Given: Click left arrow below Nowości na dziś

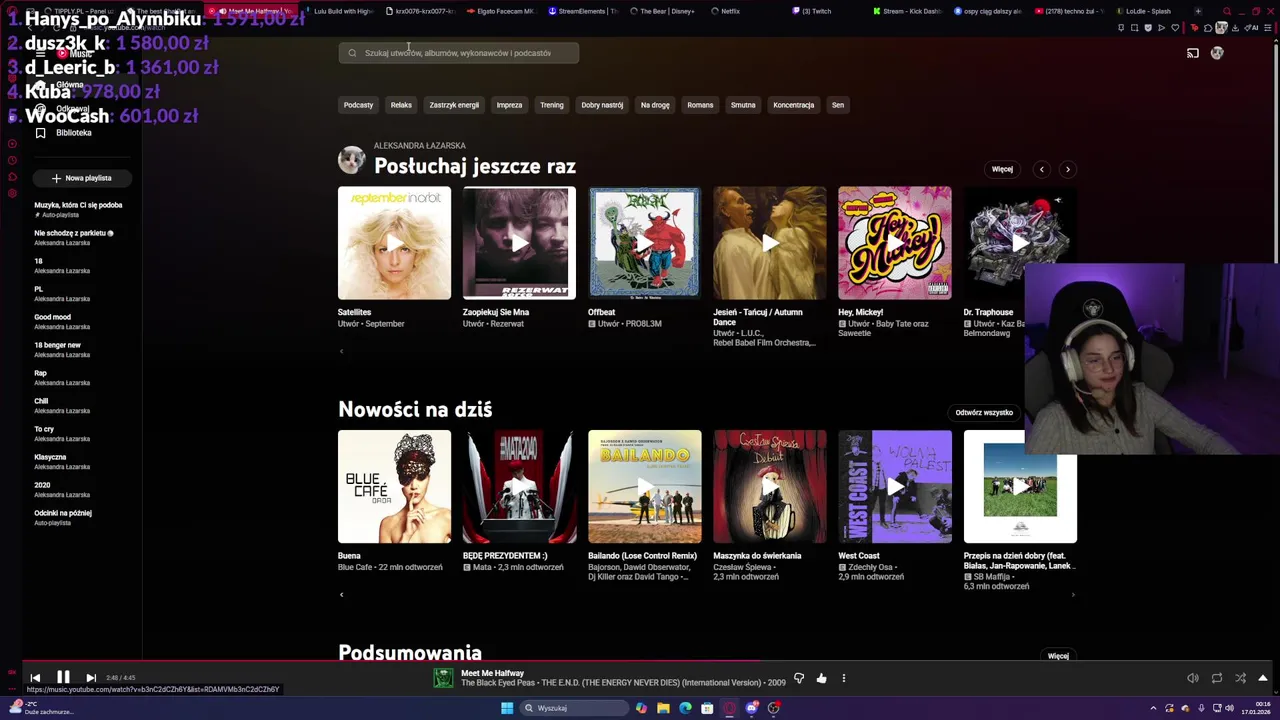Looking at the screenshot, I should [x=341, y=595].
